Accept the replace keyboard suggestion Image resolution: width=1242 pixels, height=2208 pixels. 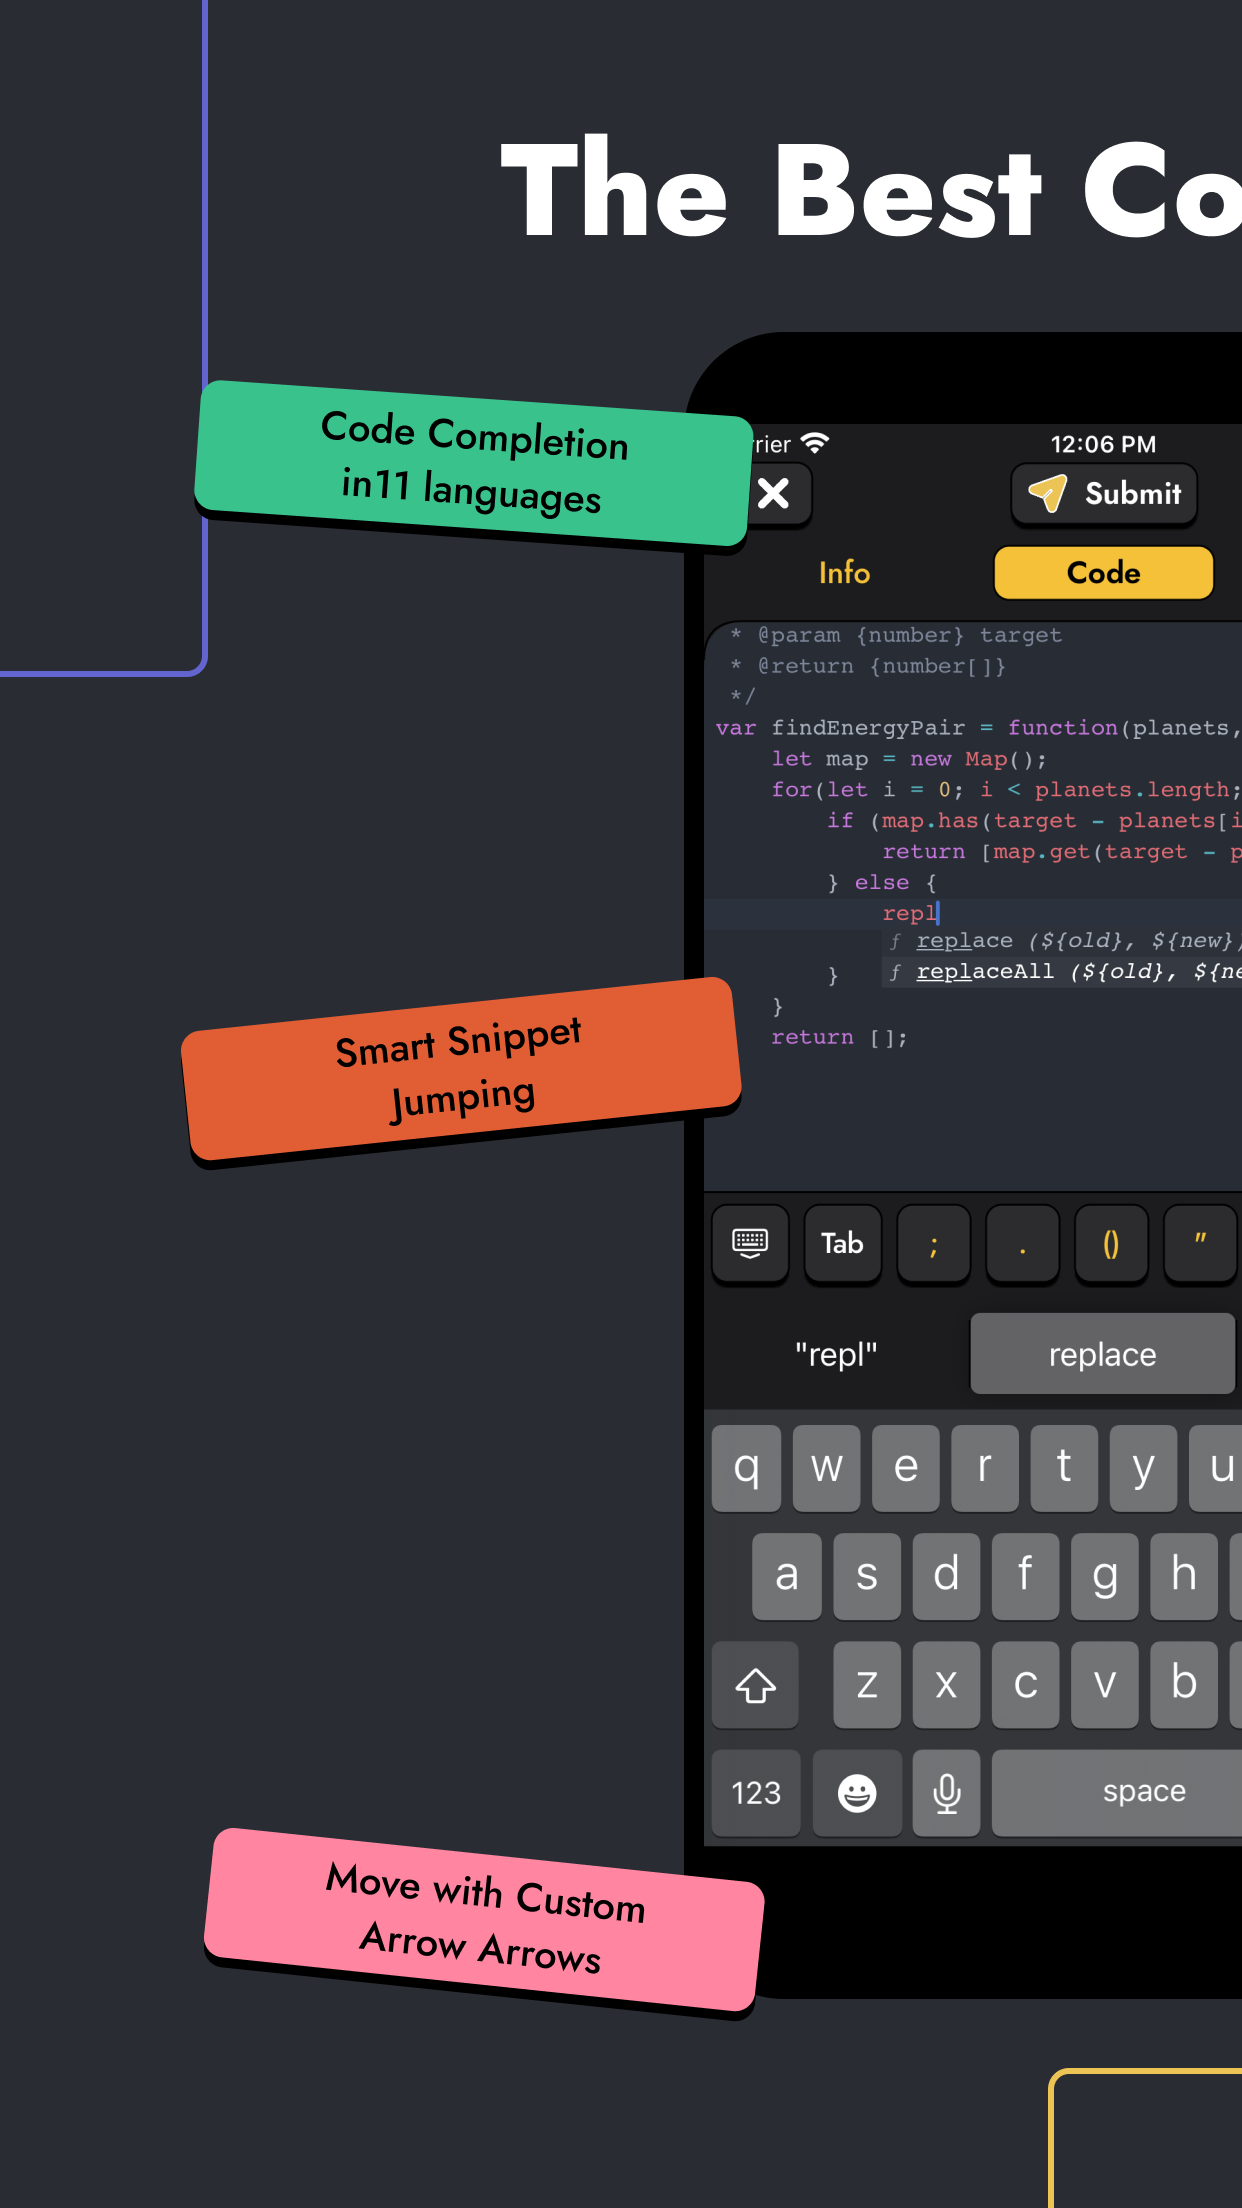(x=1102, y=1354)
